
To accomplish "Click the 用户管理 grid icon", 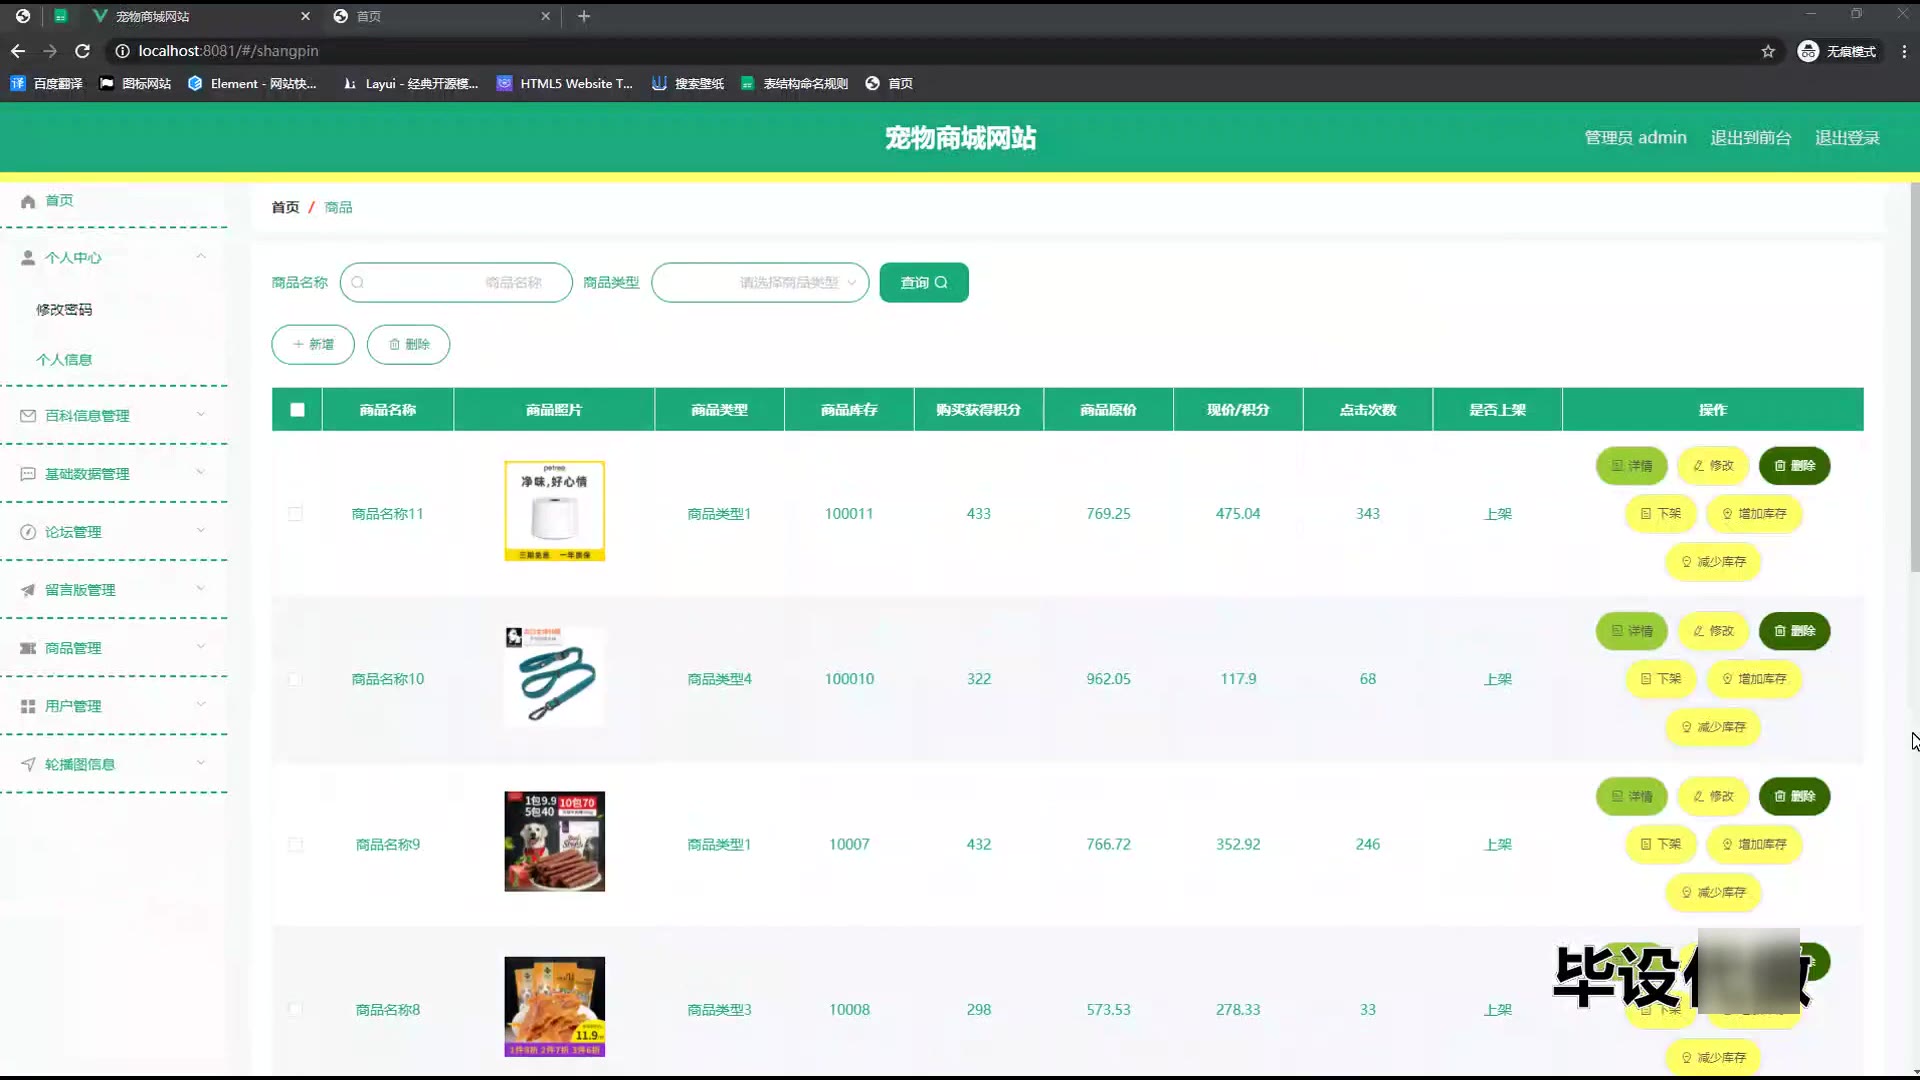I will click(x=28, y=706).
